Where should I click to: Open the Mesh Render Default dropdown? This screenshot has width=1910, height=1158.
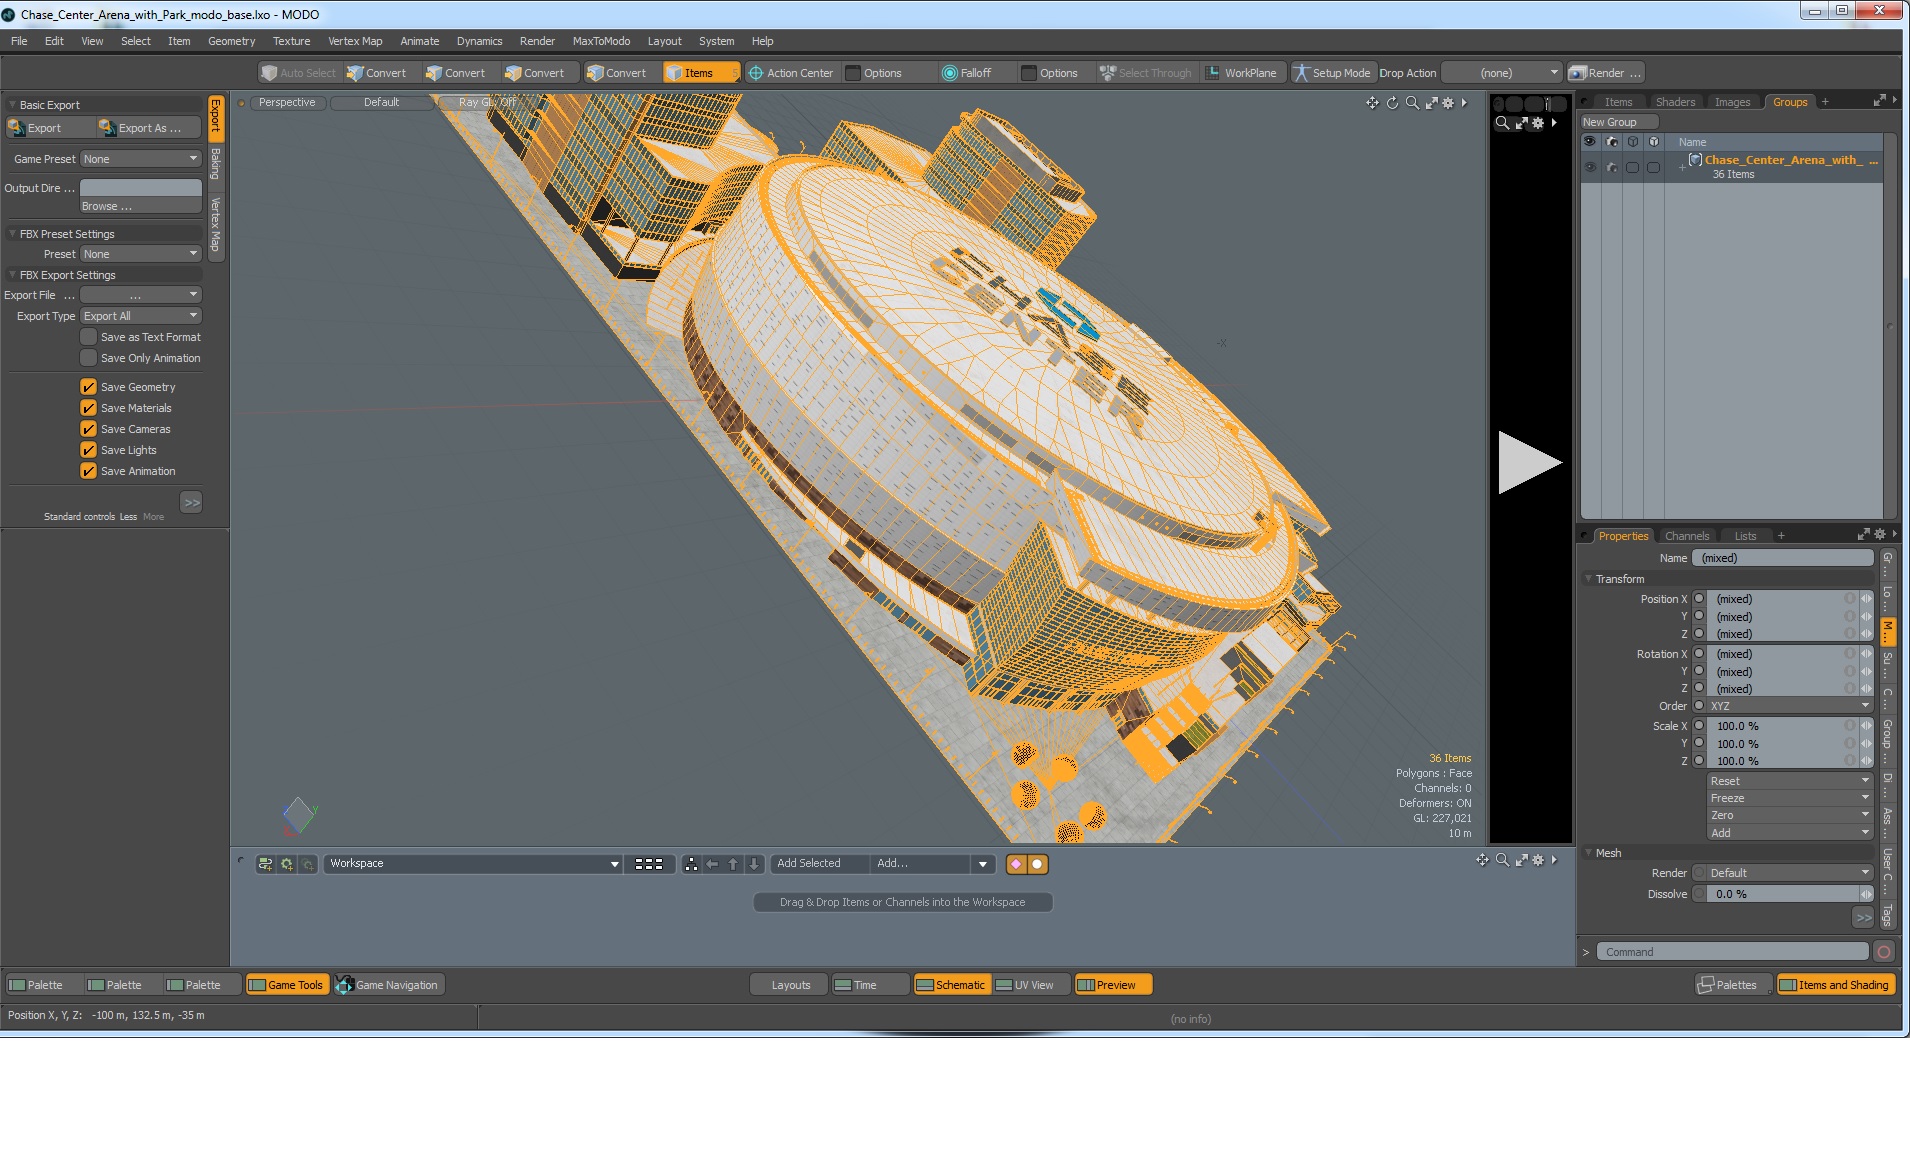(x=1789, y=873)
